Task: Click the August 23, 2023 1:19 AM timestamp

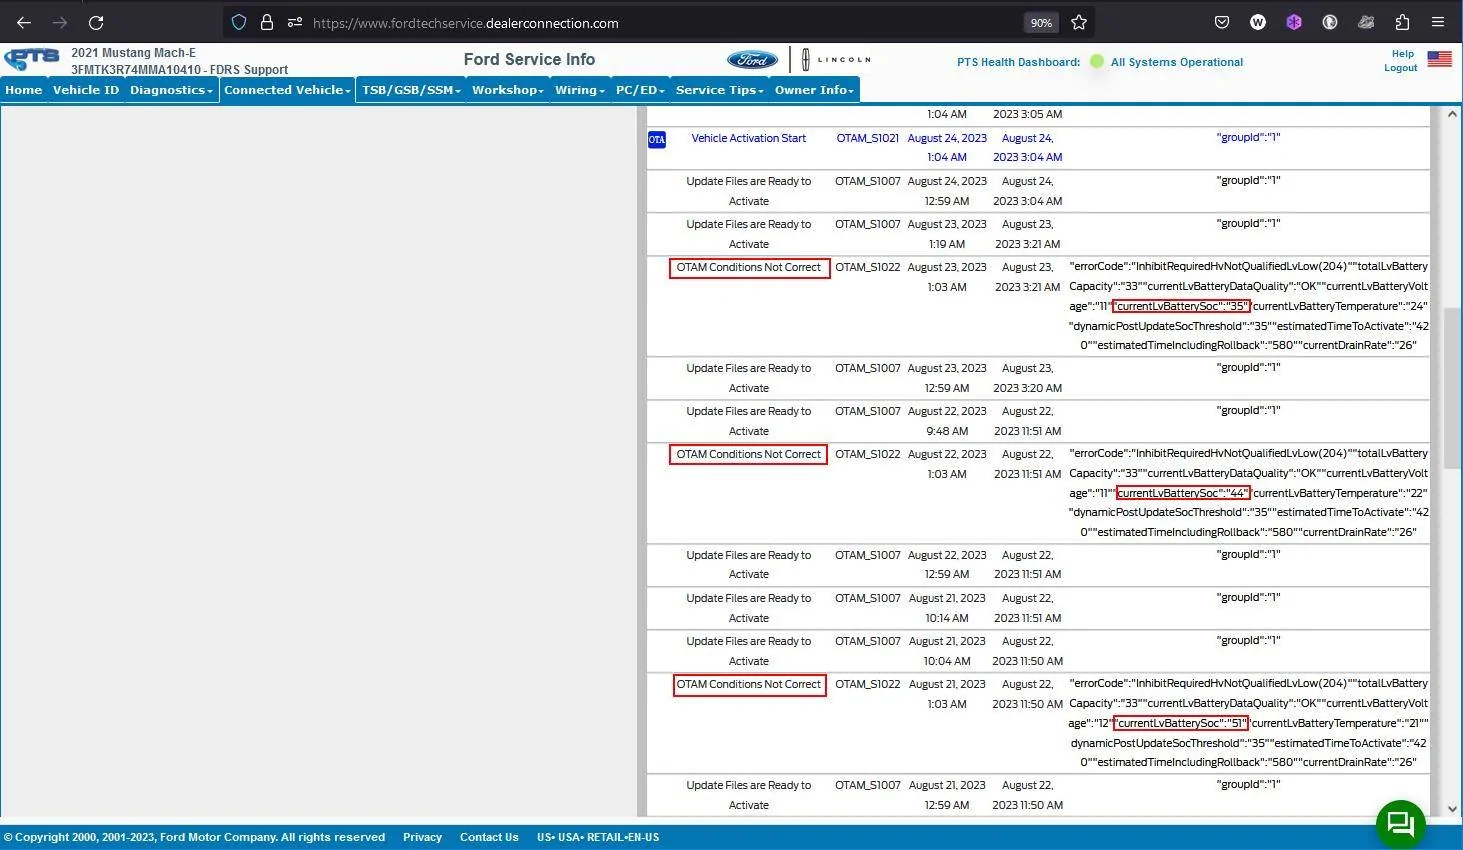Action: [x=947, y=234]
